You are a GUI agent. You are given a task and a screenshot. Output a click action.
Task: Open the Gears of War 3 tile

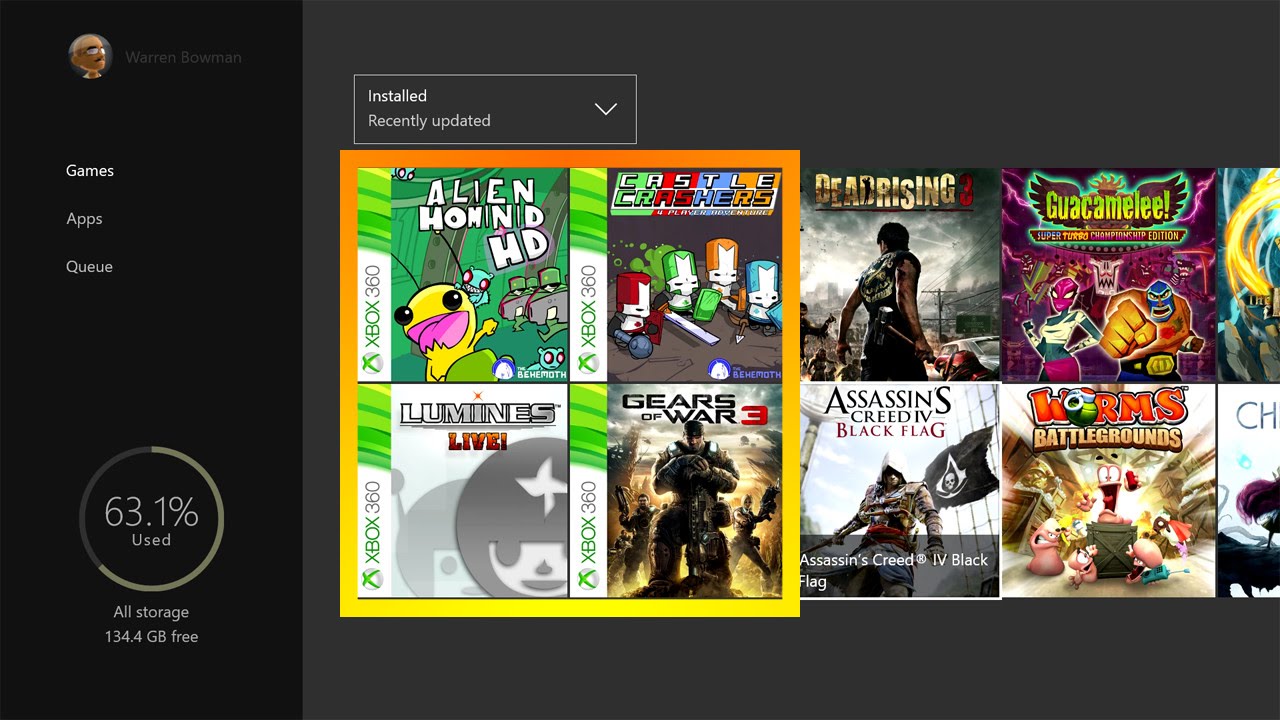pos(676,491)
